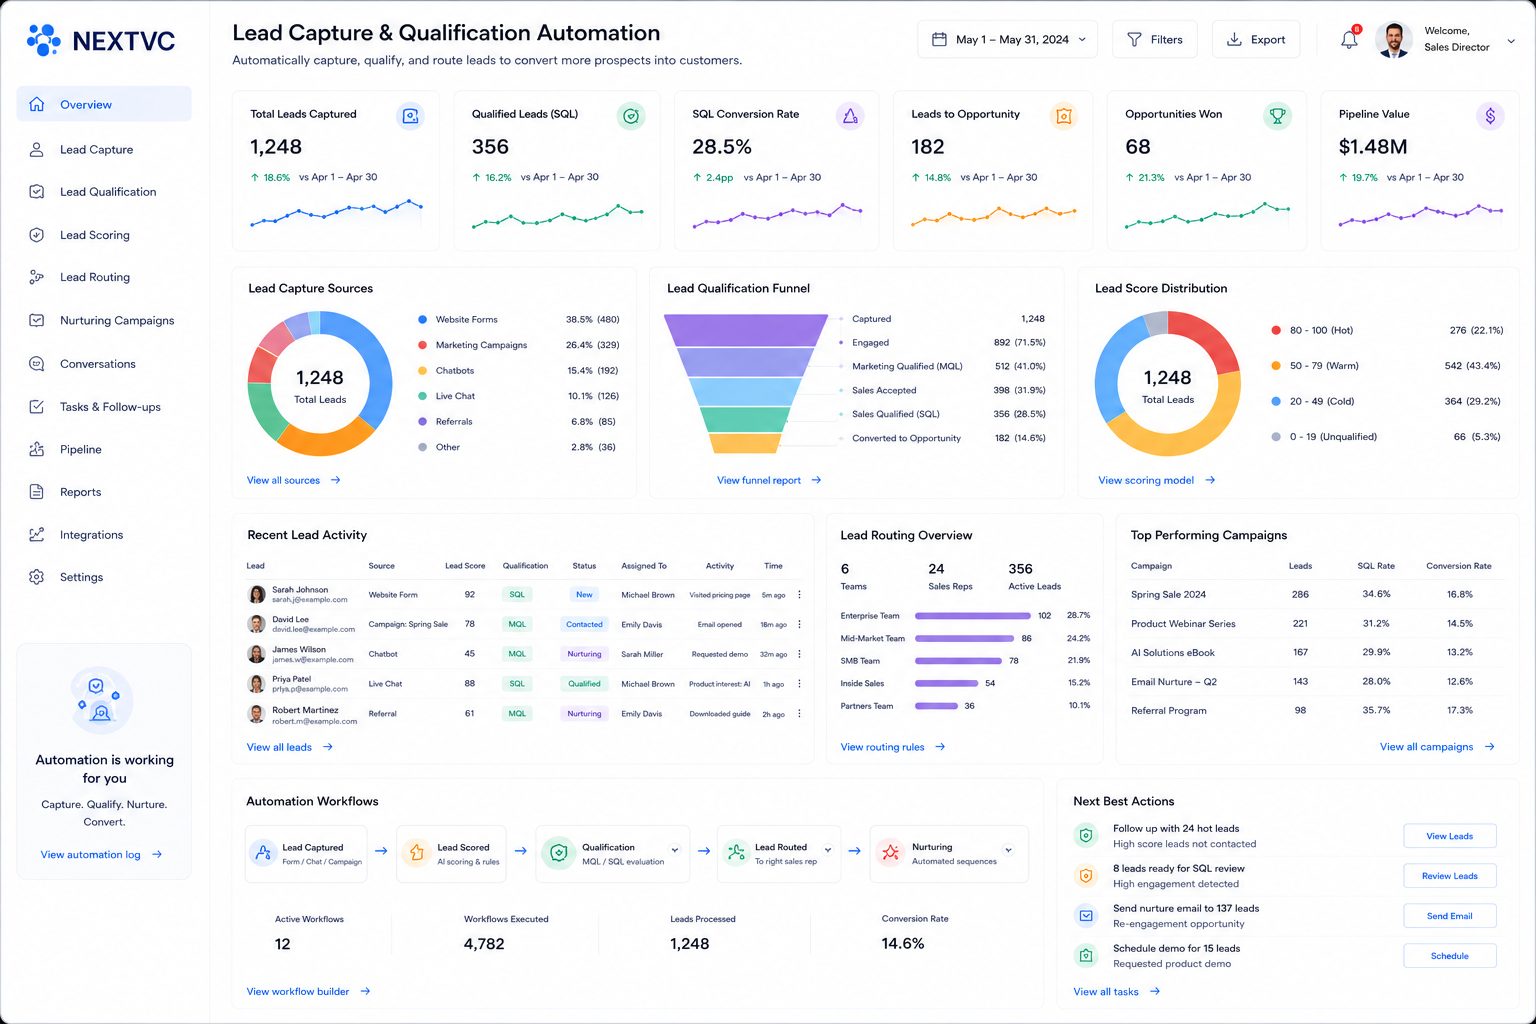Click icon beside 8 leads ready for SQL review

1086,875
